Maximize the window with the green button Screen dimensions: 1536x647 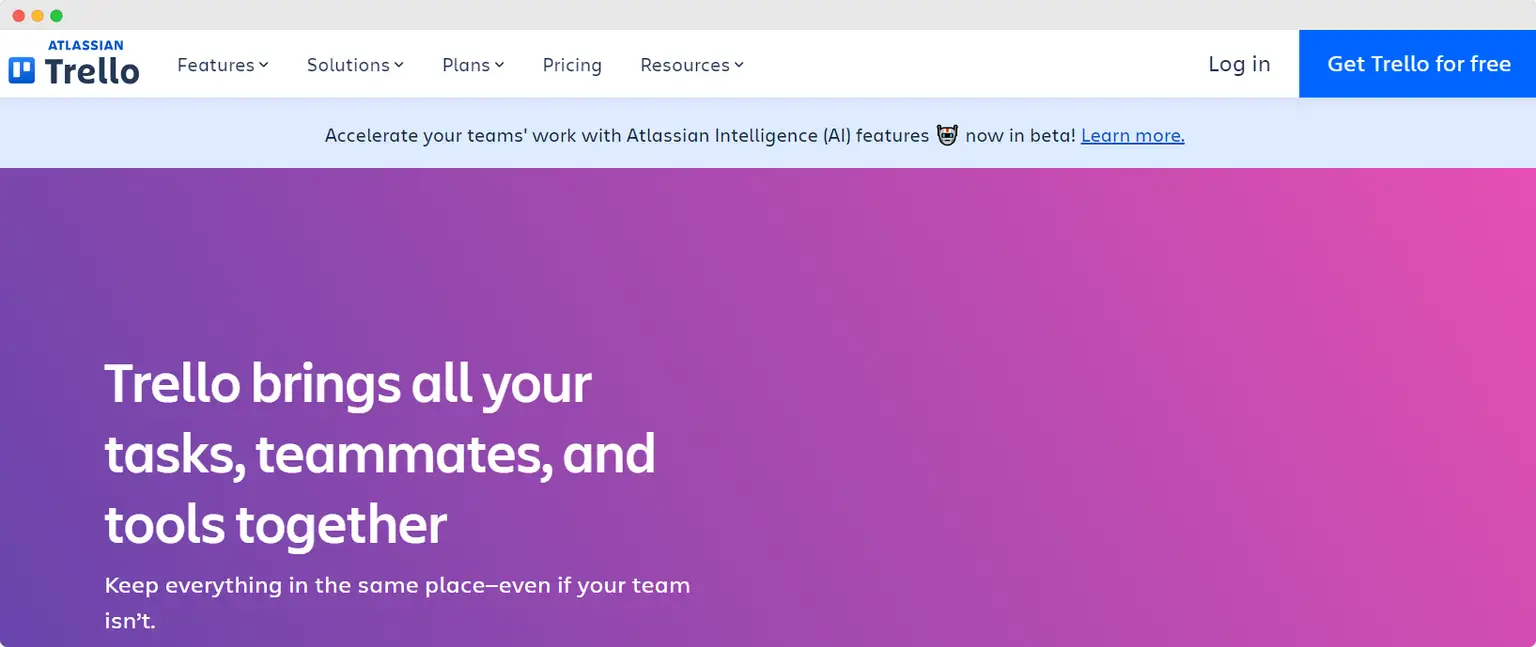[56, 15]
